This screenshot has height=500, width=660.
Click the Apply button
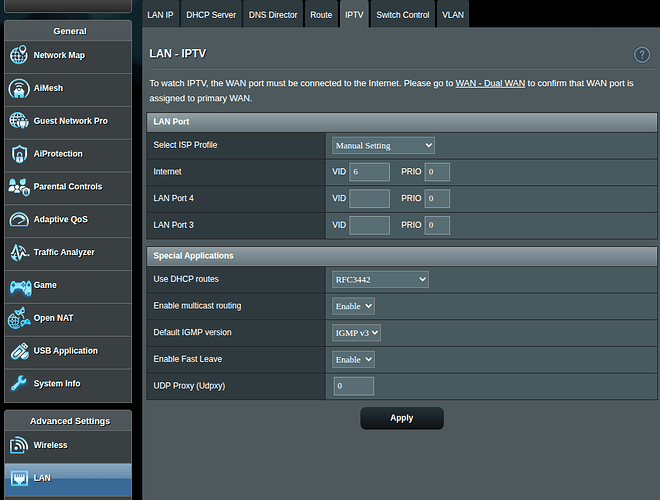click(x=402, y=418)
